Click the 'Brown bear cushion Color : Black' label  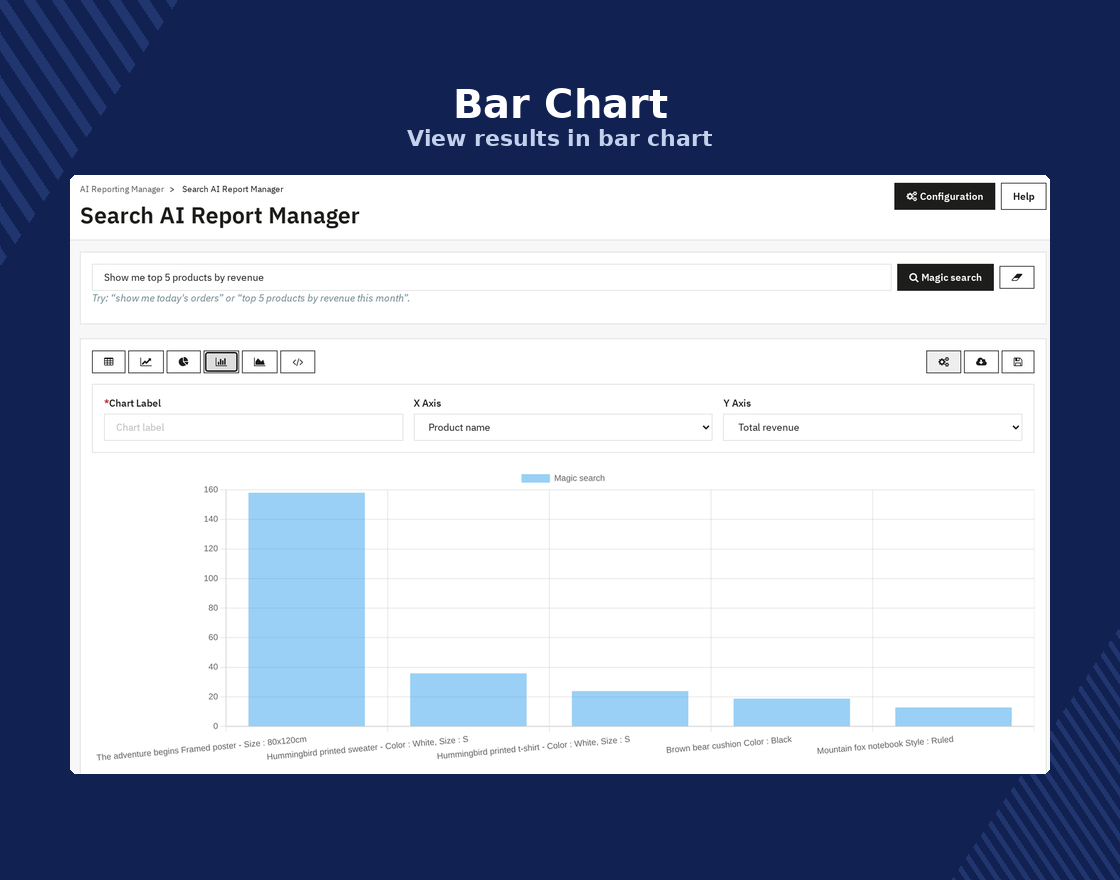click(729, 744)
